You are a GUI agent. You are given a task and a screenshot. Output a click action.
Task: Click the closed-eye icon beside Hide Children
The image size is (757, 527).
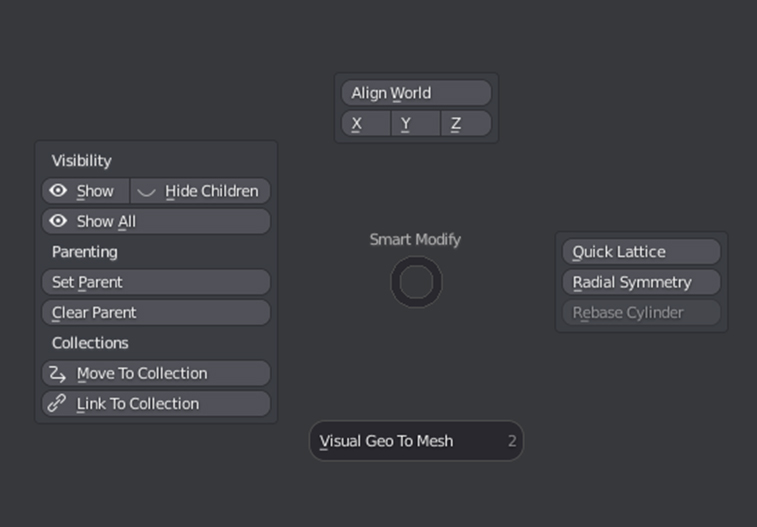point(146,192)
